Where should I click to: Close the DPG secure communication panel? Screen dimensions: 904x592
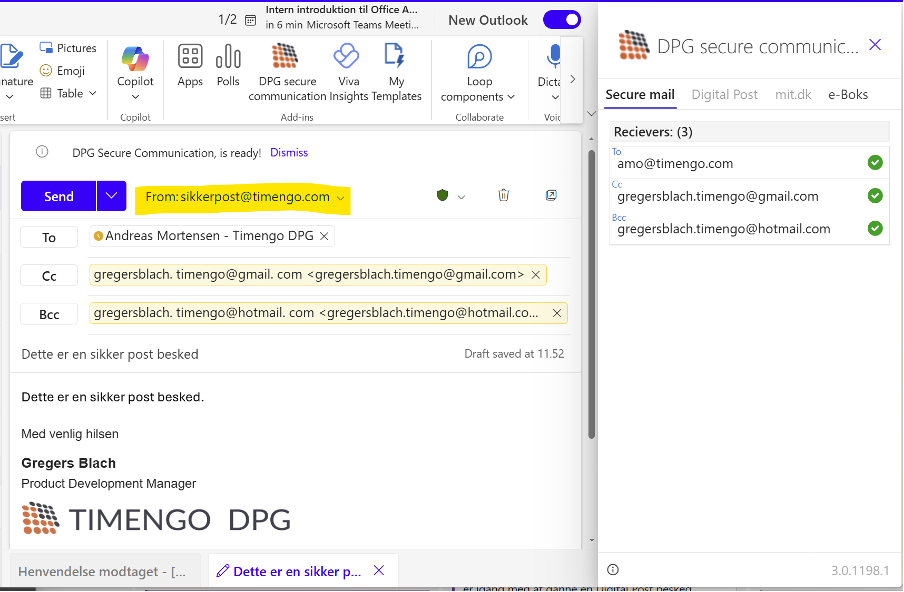[875, 45]
